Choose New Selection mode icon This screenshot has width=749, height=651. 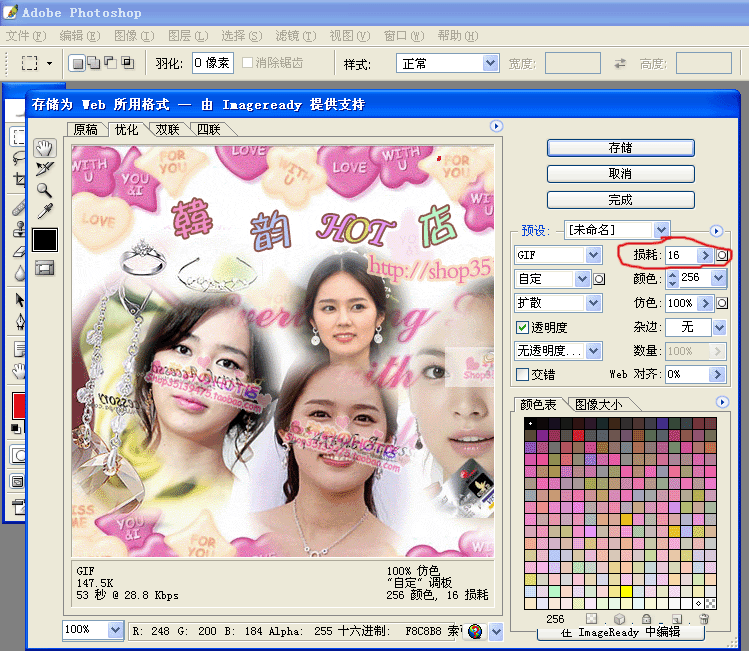78,63
